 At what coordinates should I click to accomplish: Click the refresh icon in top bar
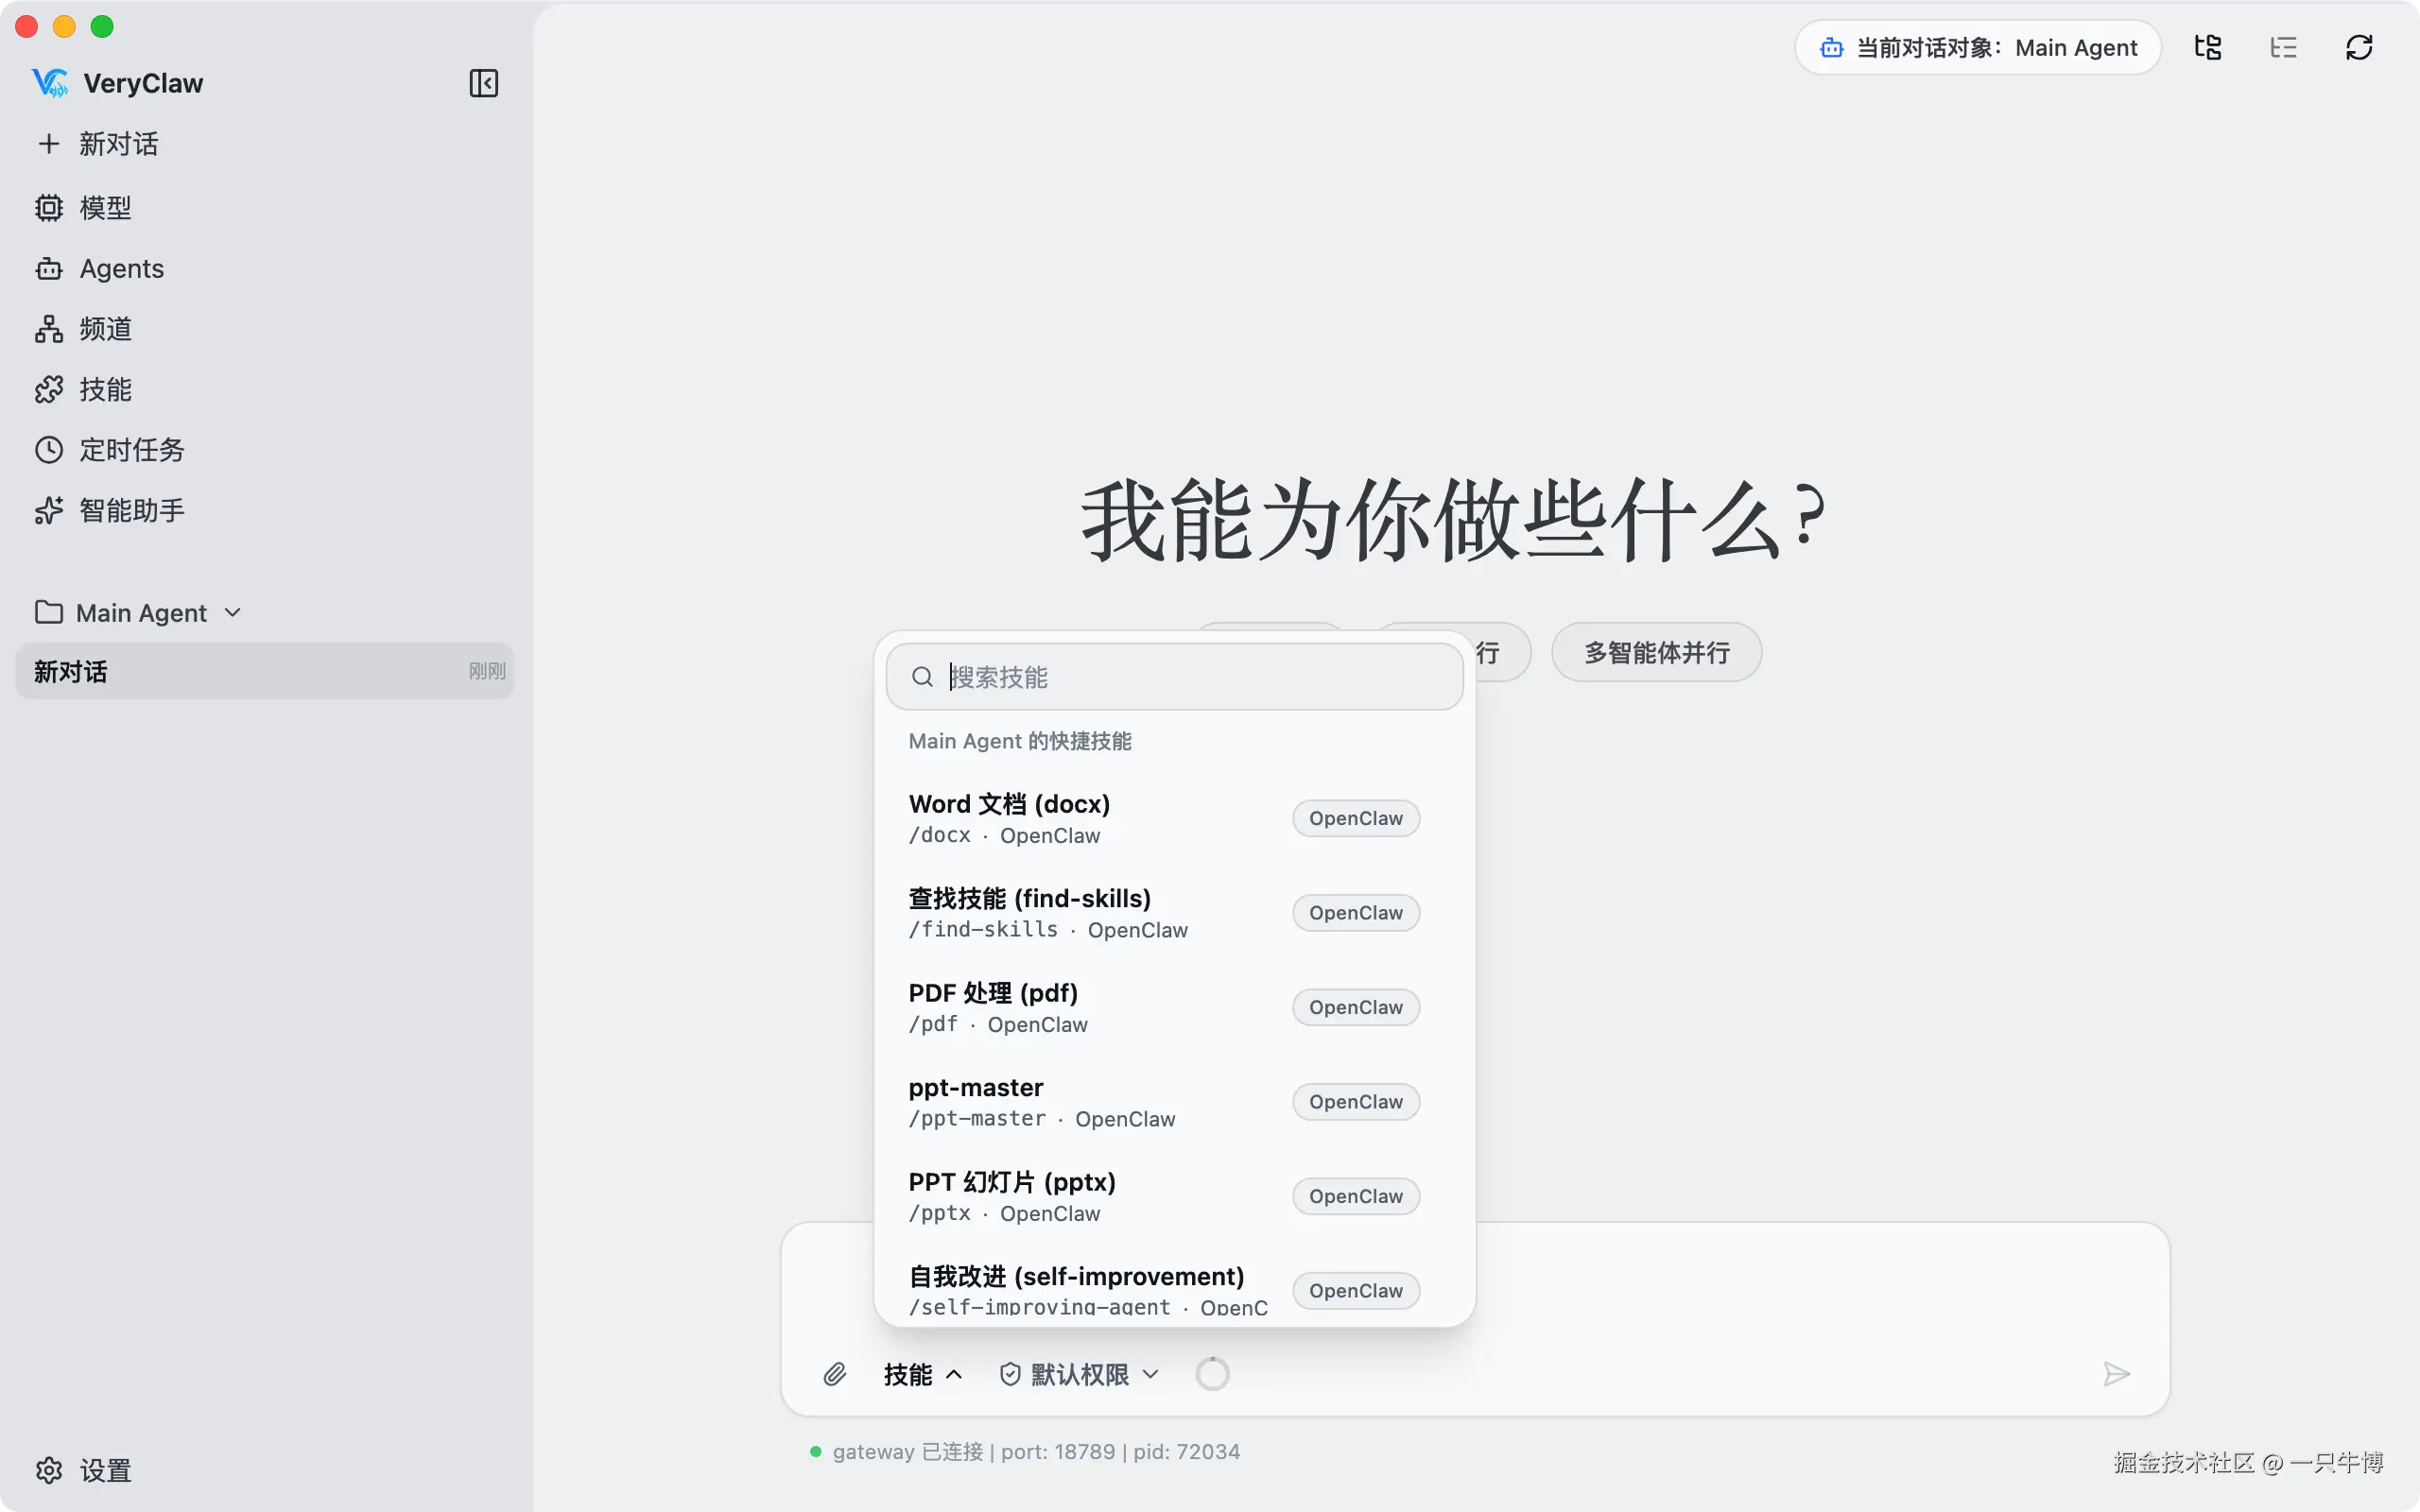coord(2359,47)
